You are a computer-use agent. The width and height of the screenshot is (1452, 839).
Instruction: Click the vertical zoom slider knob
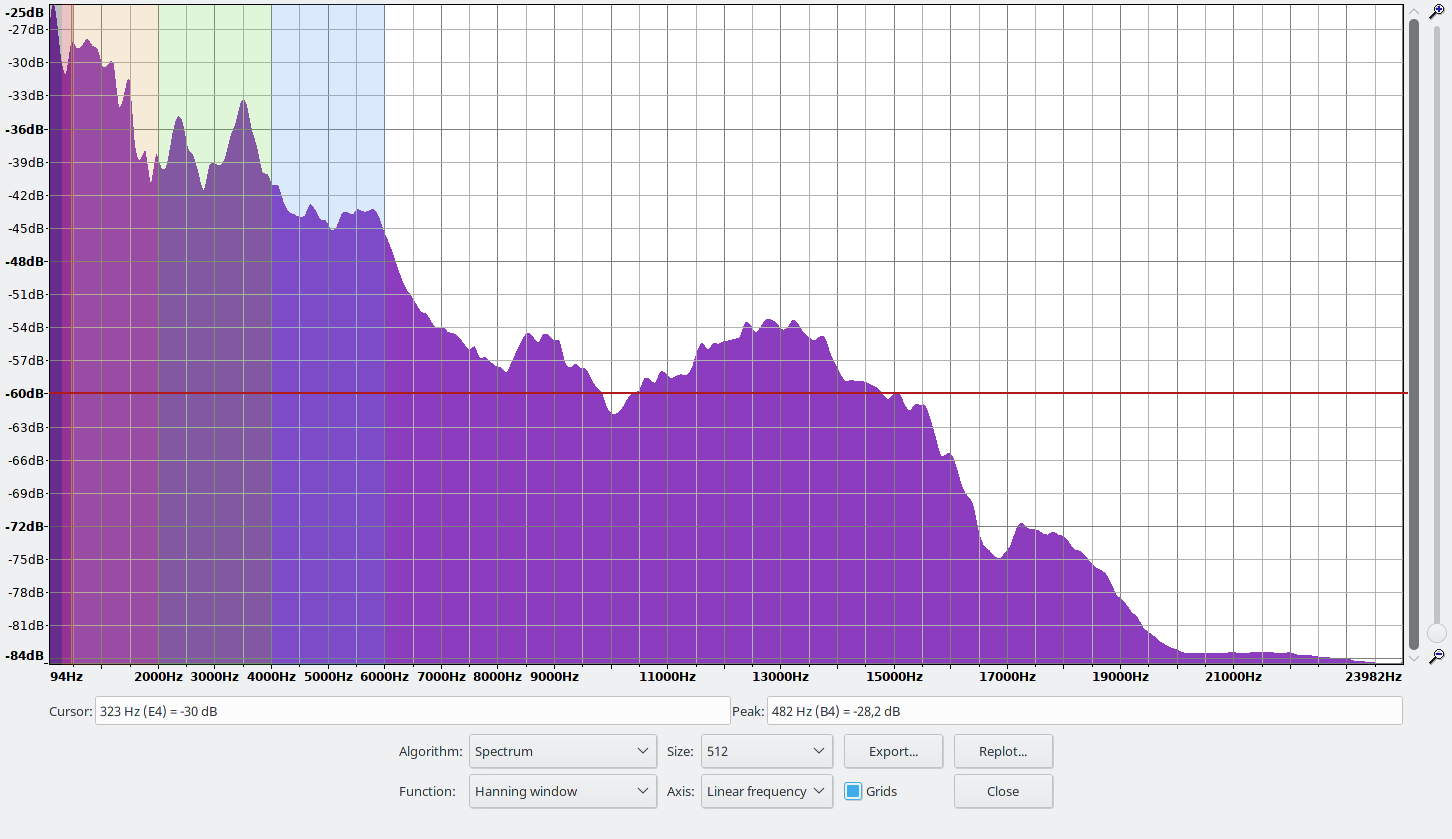pos(1437,633)
